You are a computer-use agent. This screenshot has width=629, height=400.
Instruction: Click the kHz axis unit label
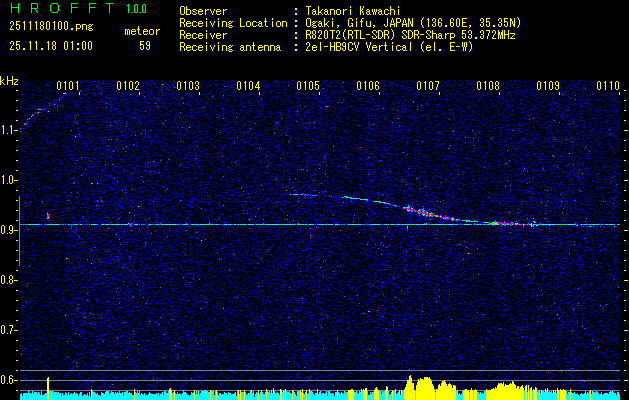click(9, 81)
